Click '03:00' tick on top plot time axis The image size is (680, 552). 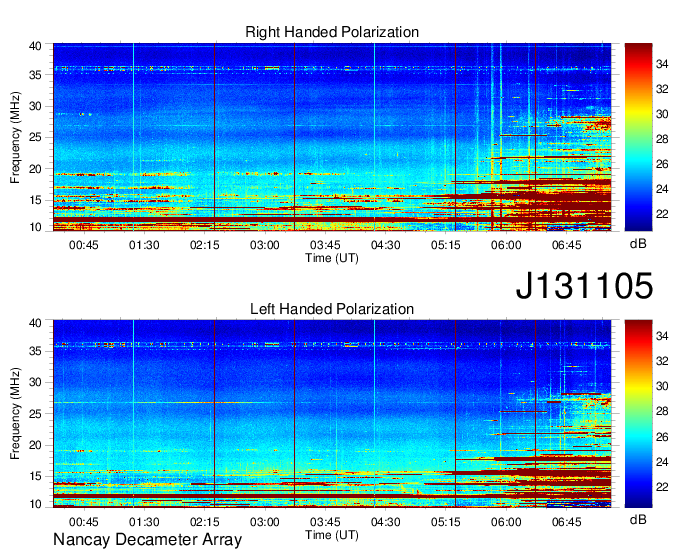click(x=265, y=245)
